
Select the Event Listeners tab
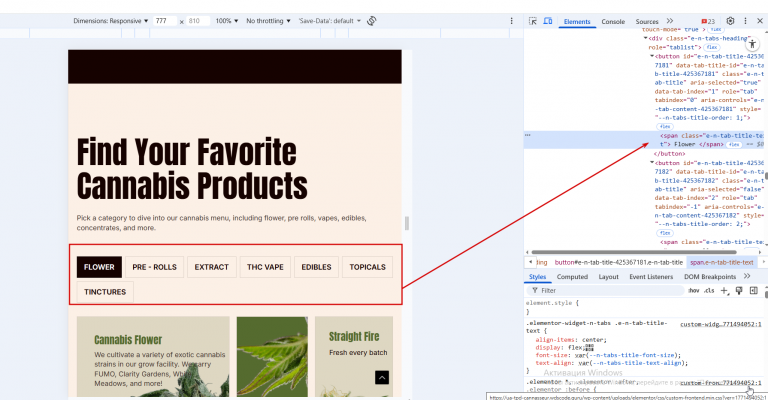[x=651, y=277]
